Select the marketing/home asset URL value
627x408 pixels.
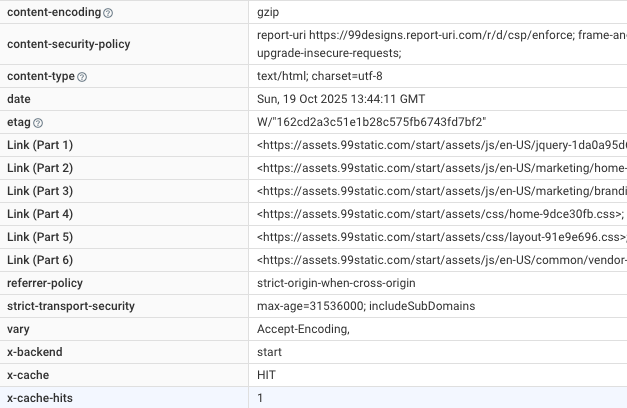[x=441, y=168]
